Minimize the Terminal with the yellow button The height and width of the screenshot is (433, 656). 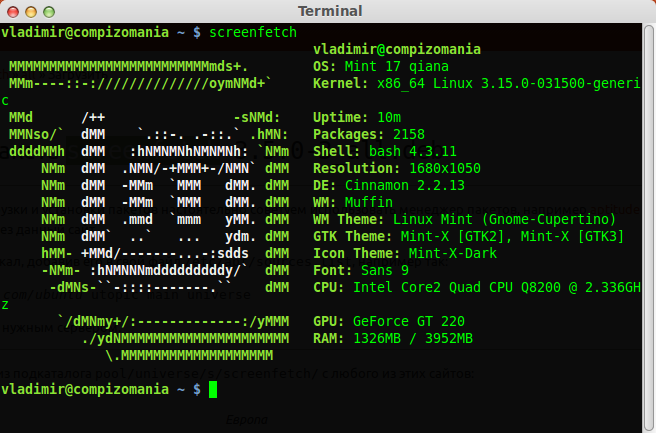pos(31,12)
